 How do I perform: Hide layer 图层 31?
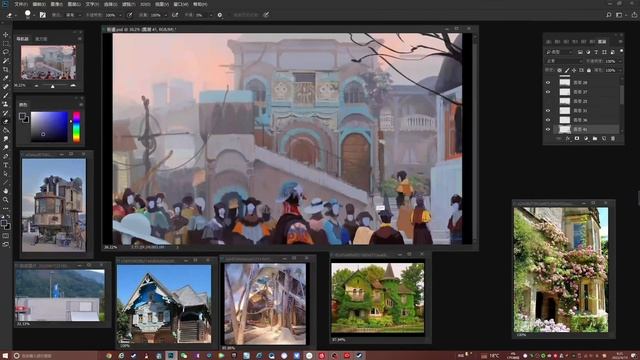(548, 111)
